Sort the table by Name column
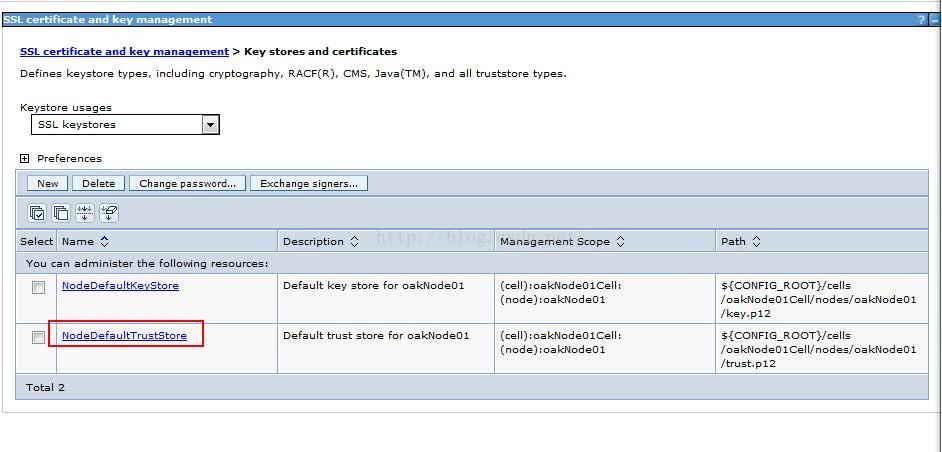 pos(105,241)
